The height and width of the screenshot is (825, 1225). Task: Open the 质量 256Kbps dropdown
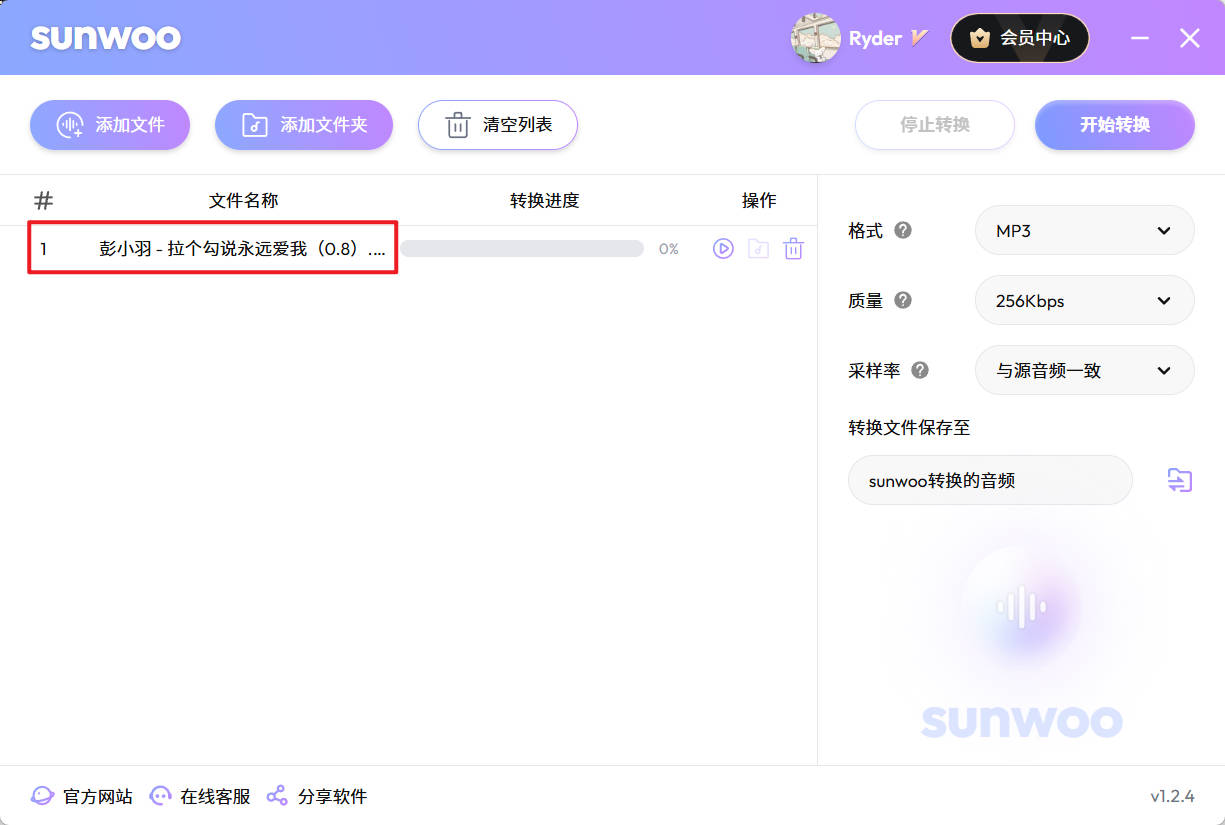[x=1085, y=300]
